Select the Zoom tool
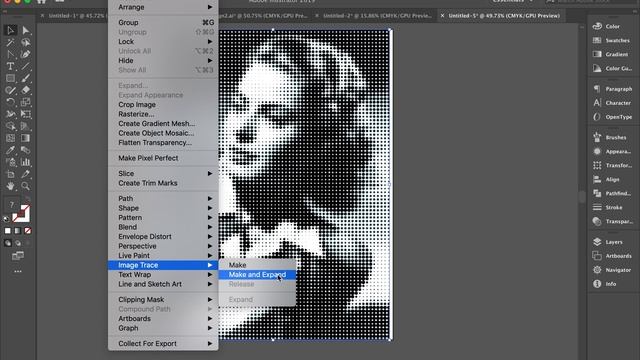Screen dimensions: 640x360 (25, 186)
